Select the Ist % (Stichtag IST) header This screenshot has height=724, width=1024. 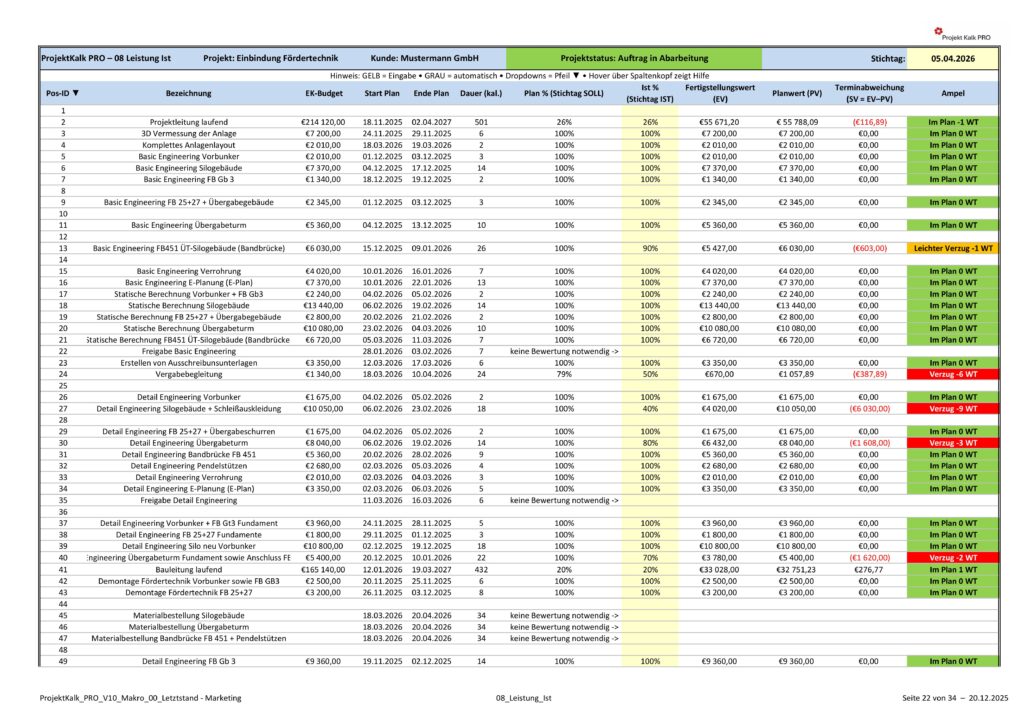click(x=650, y=93)
